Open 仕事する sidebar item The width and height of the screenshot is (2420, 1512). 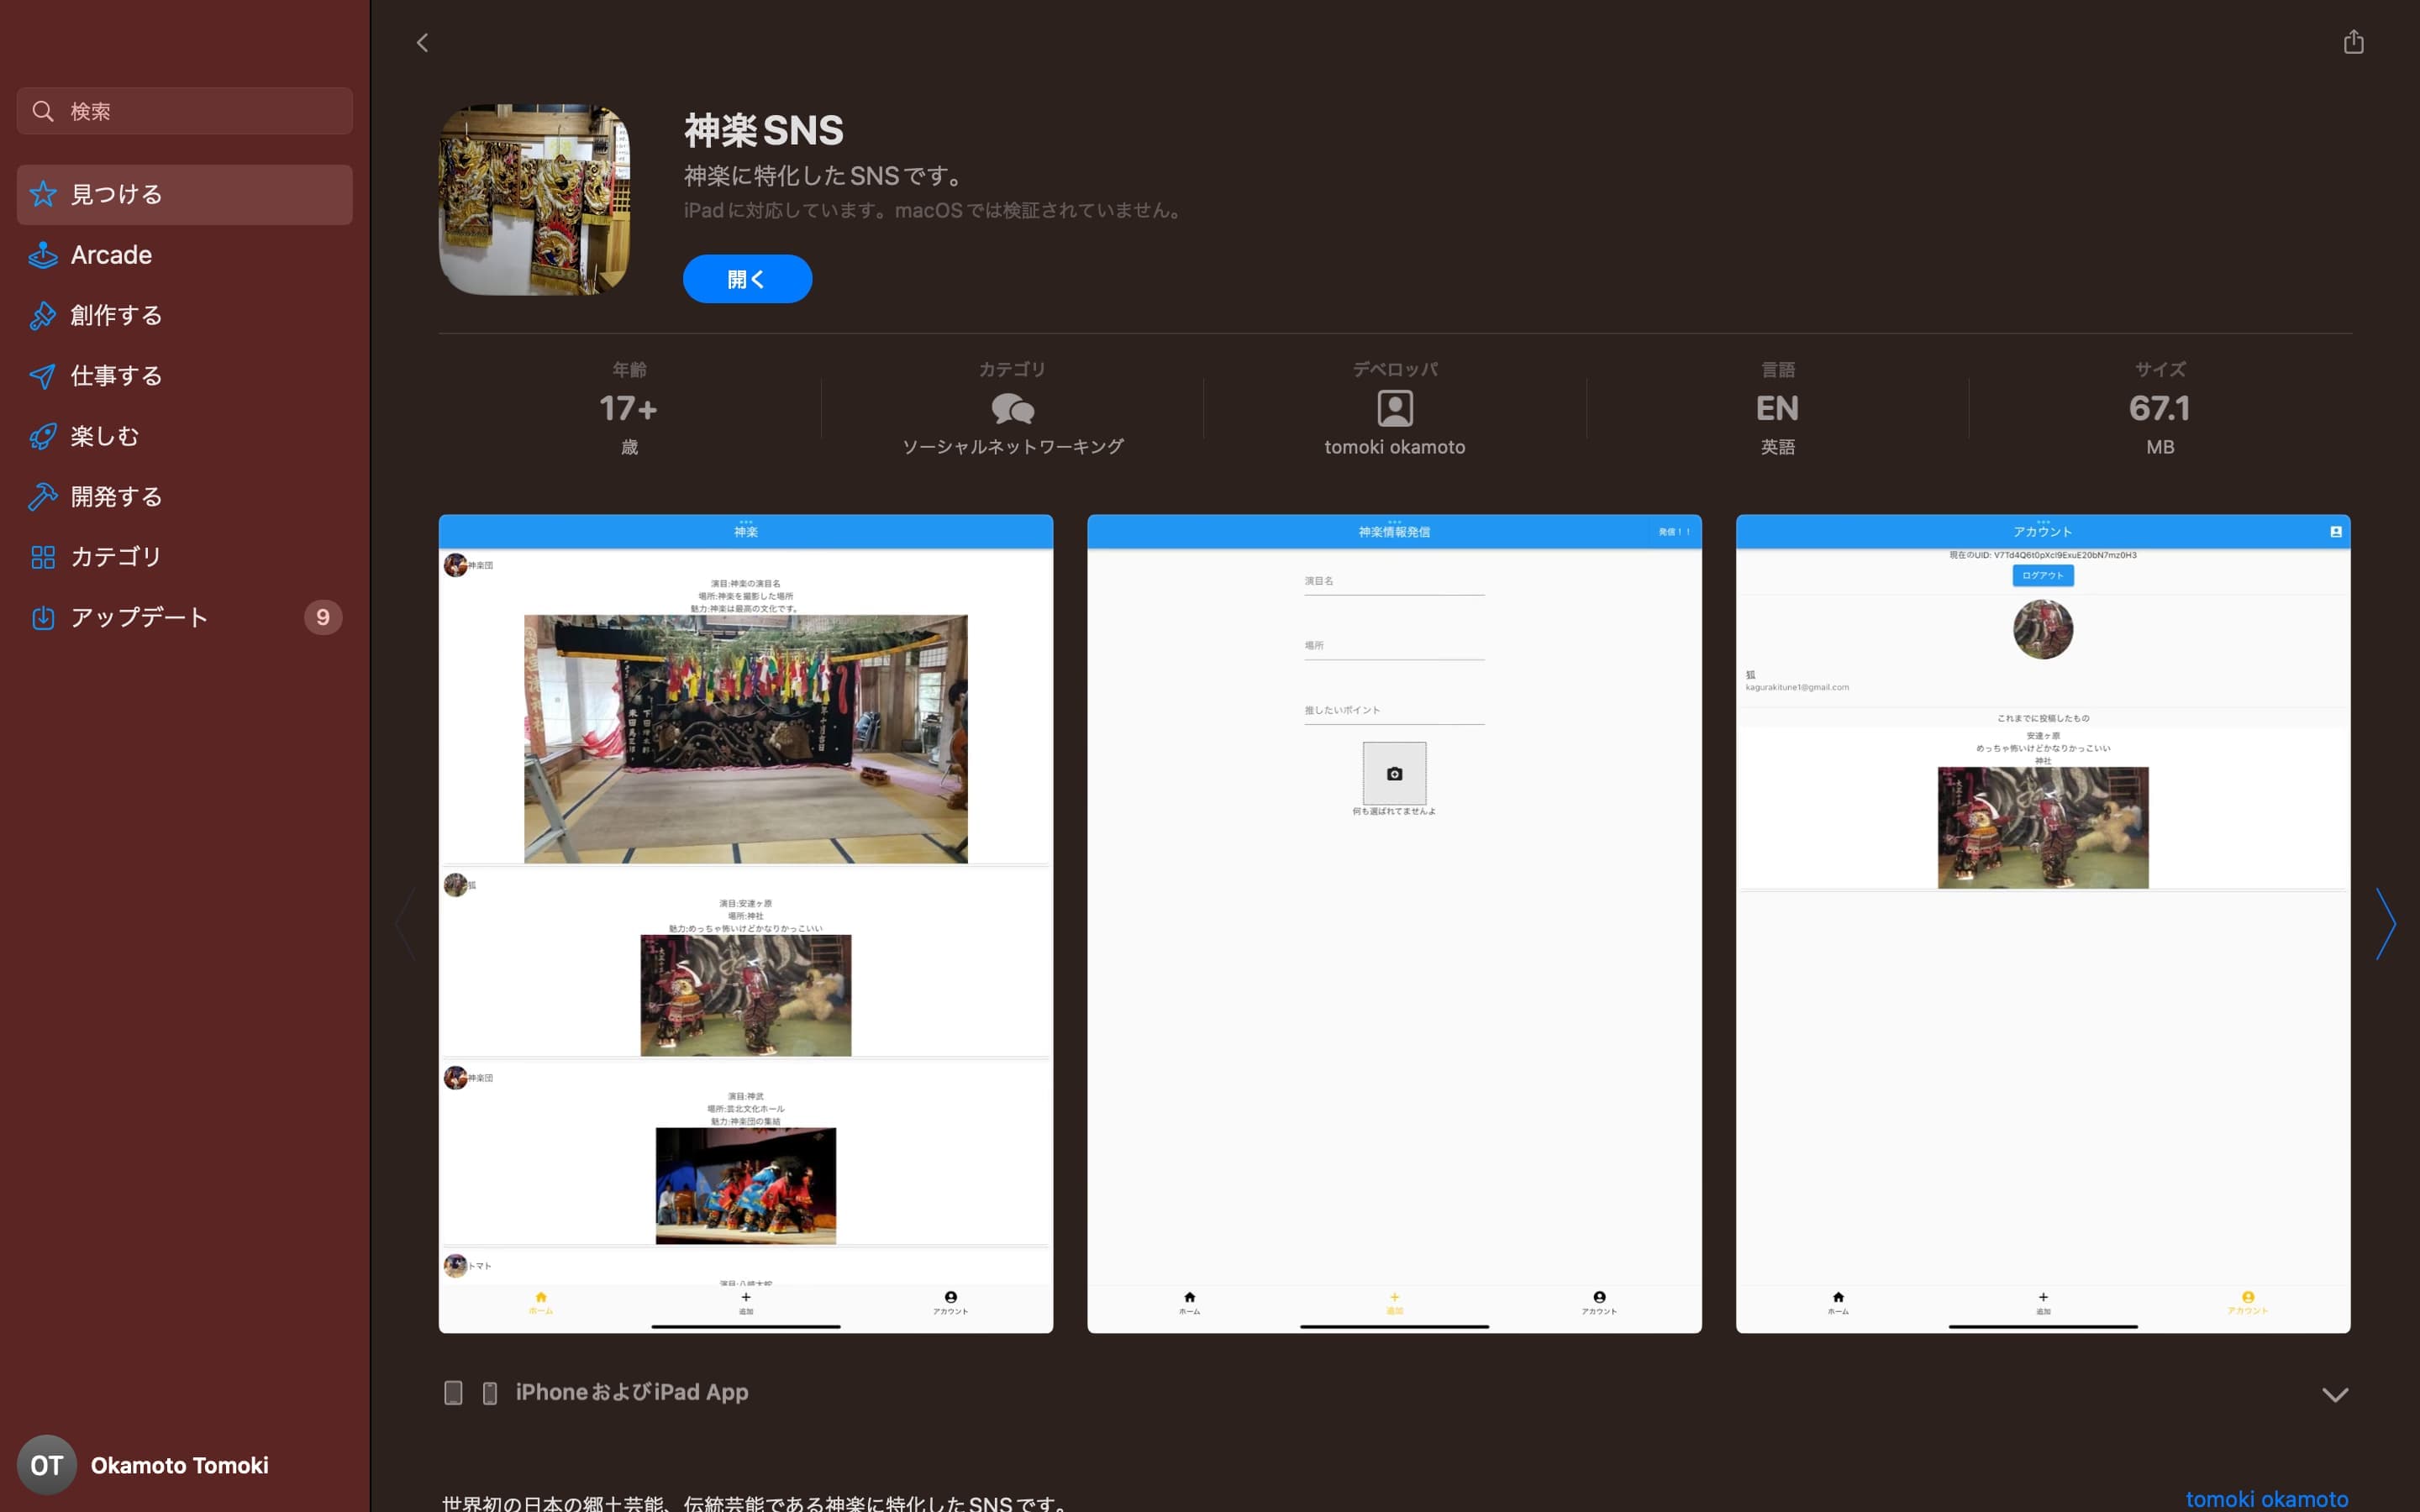(185, 375)
